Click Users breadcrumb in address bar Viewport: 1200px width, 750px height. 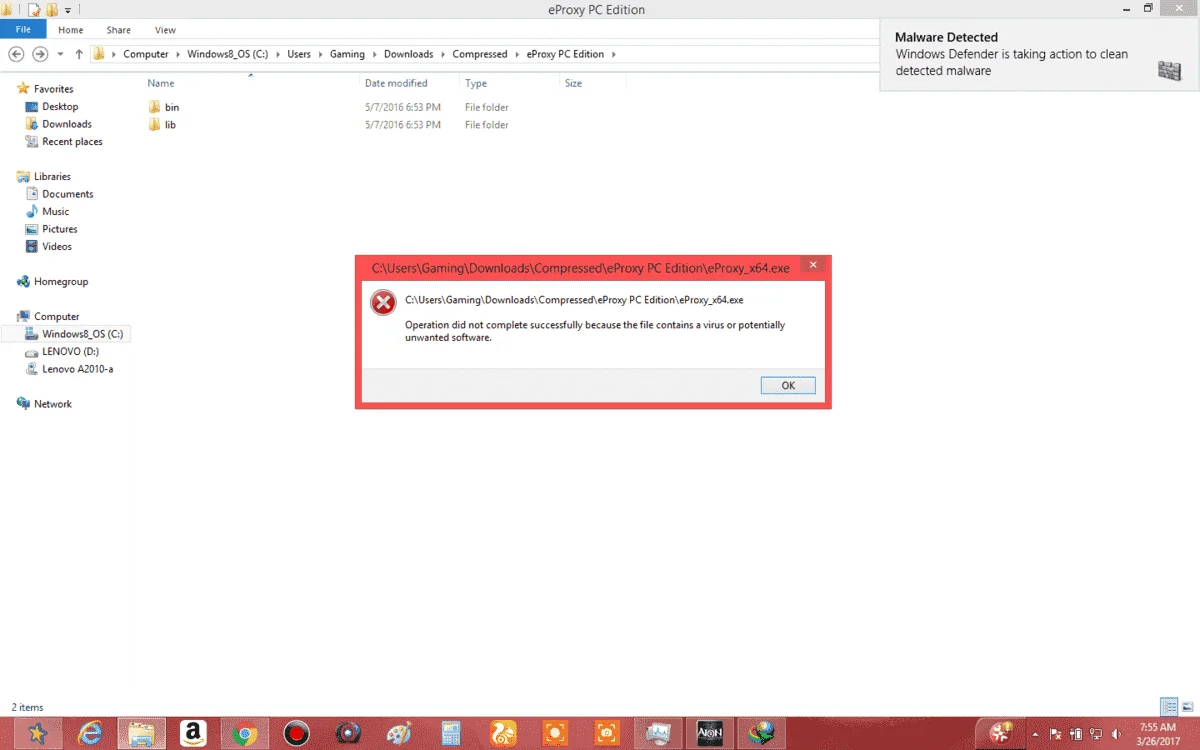point(299,54)
